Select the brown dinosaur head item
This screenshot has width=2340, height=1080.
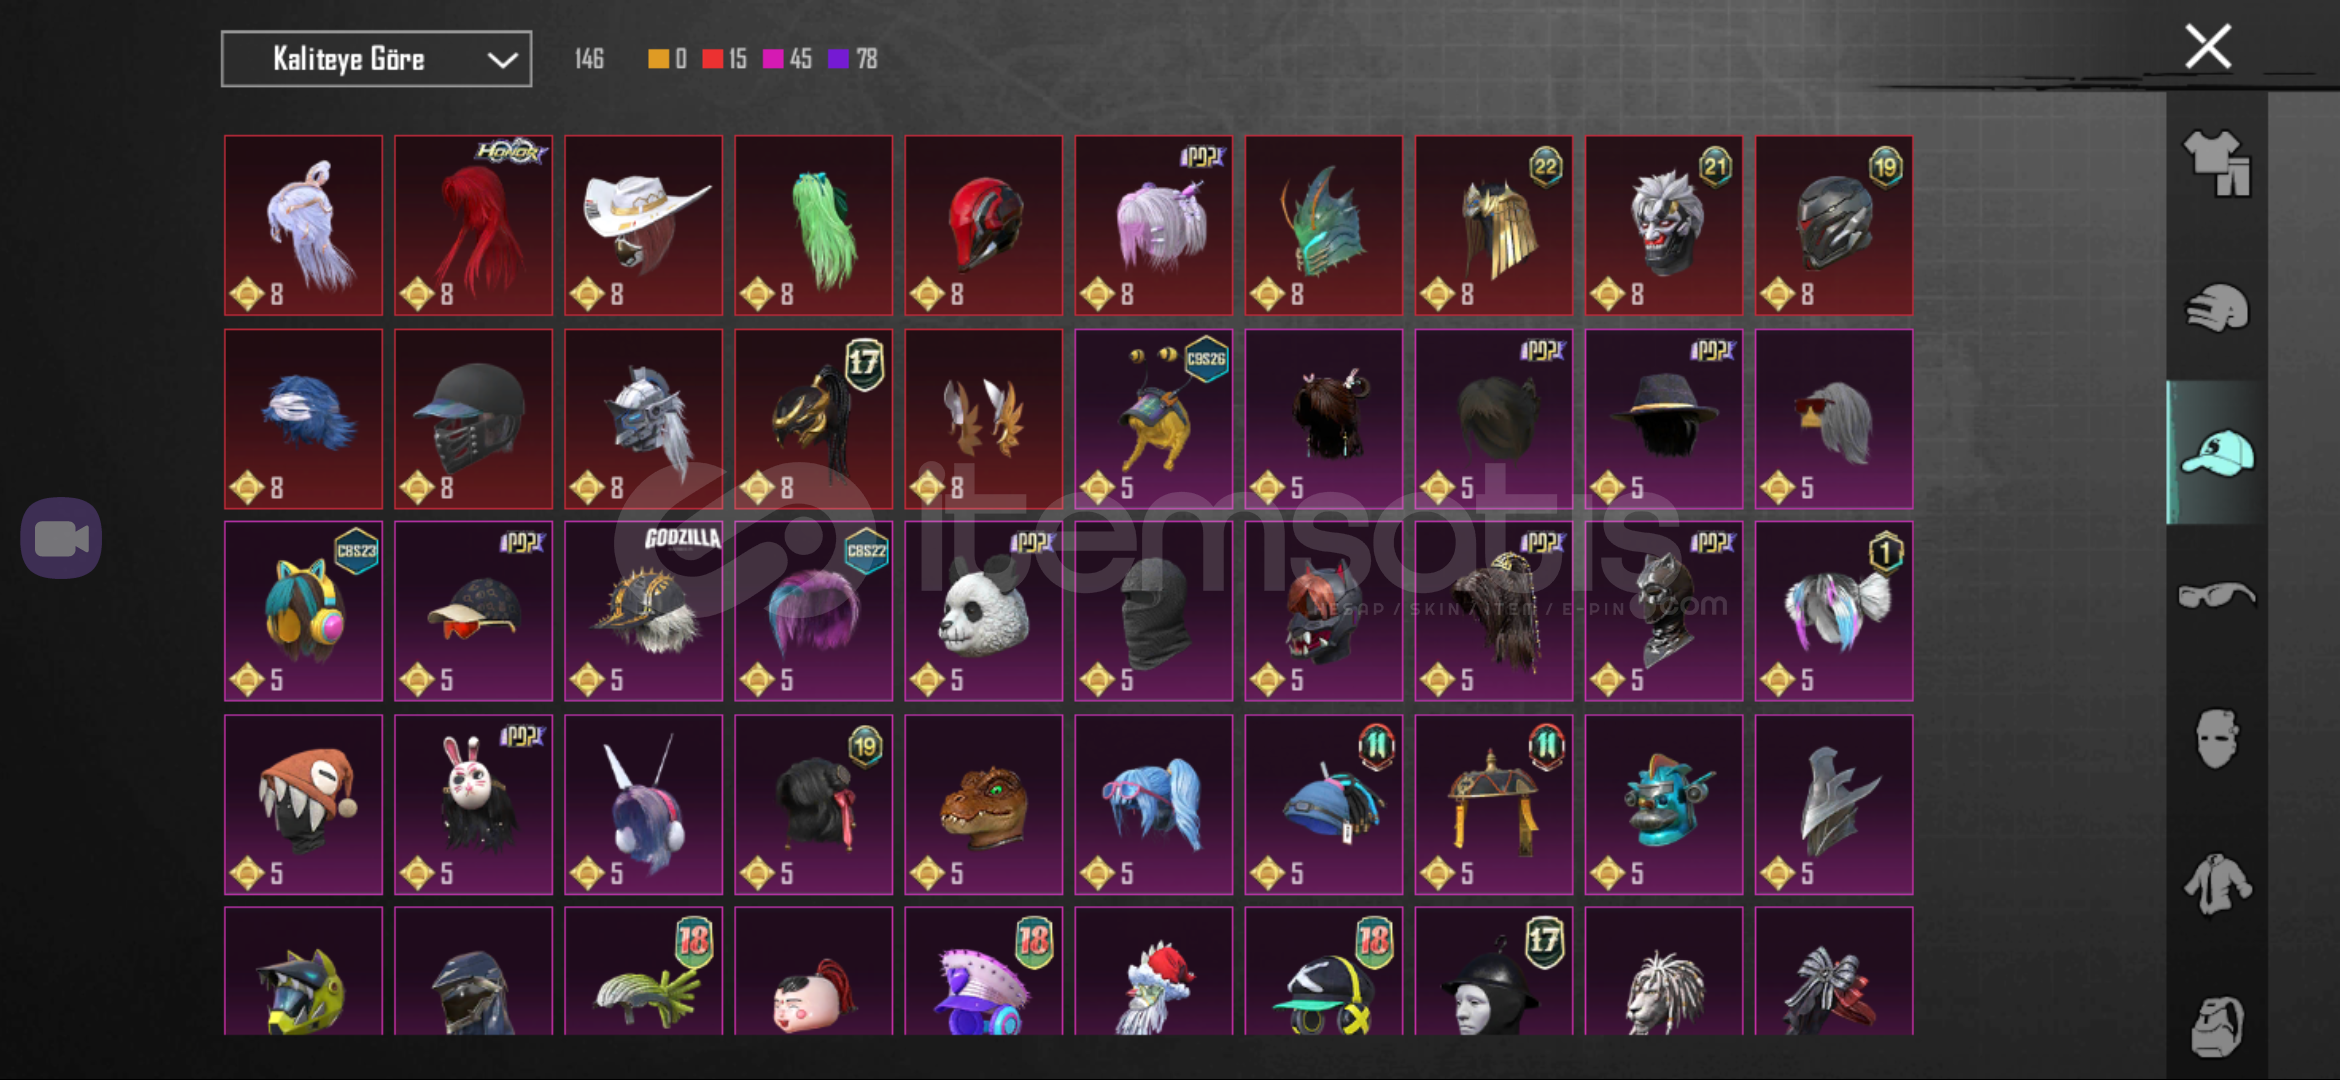pyautogui.click(x=983, y=804)
